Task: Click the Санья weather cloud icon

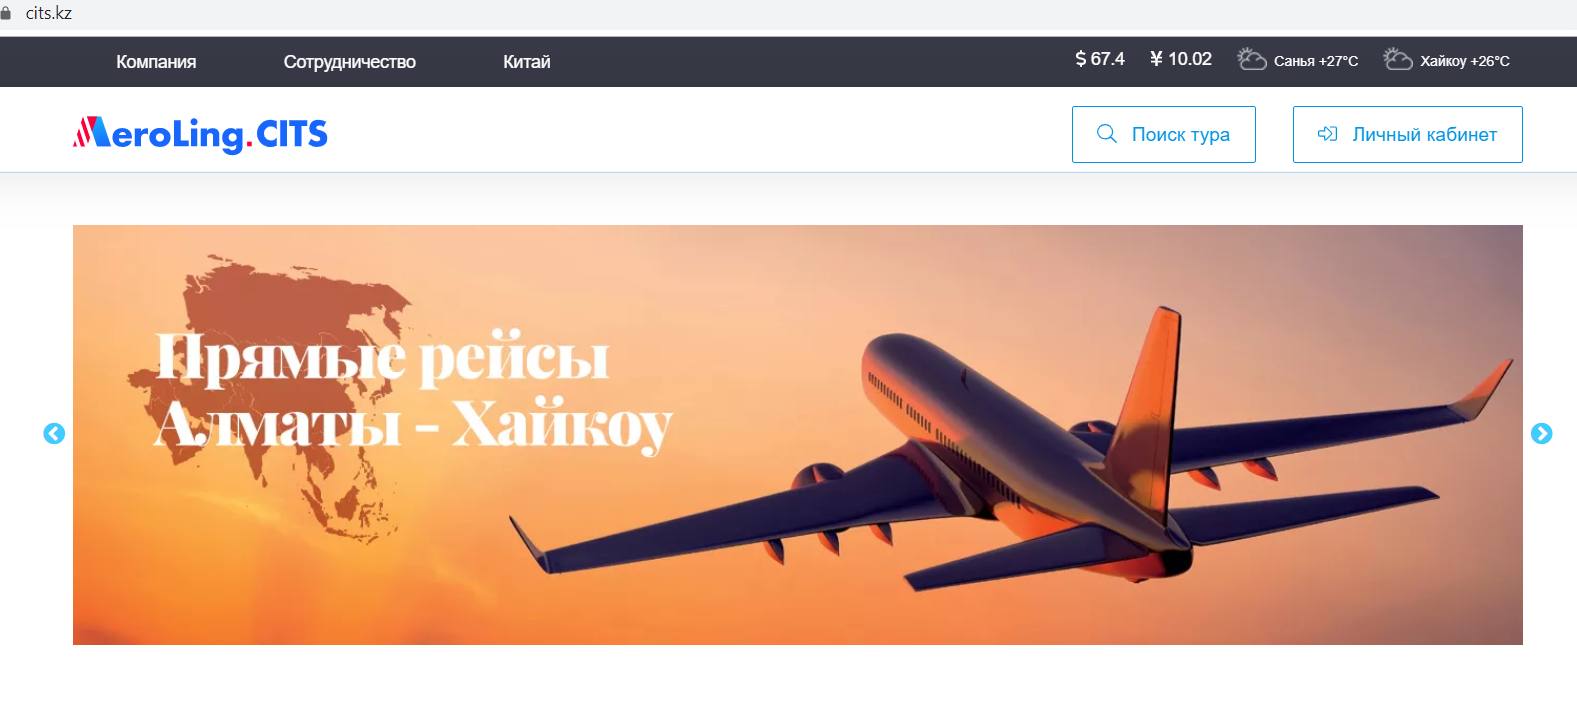Action: click(1251, 59)
